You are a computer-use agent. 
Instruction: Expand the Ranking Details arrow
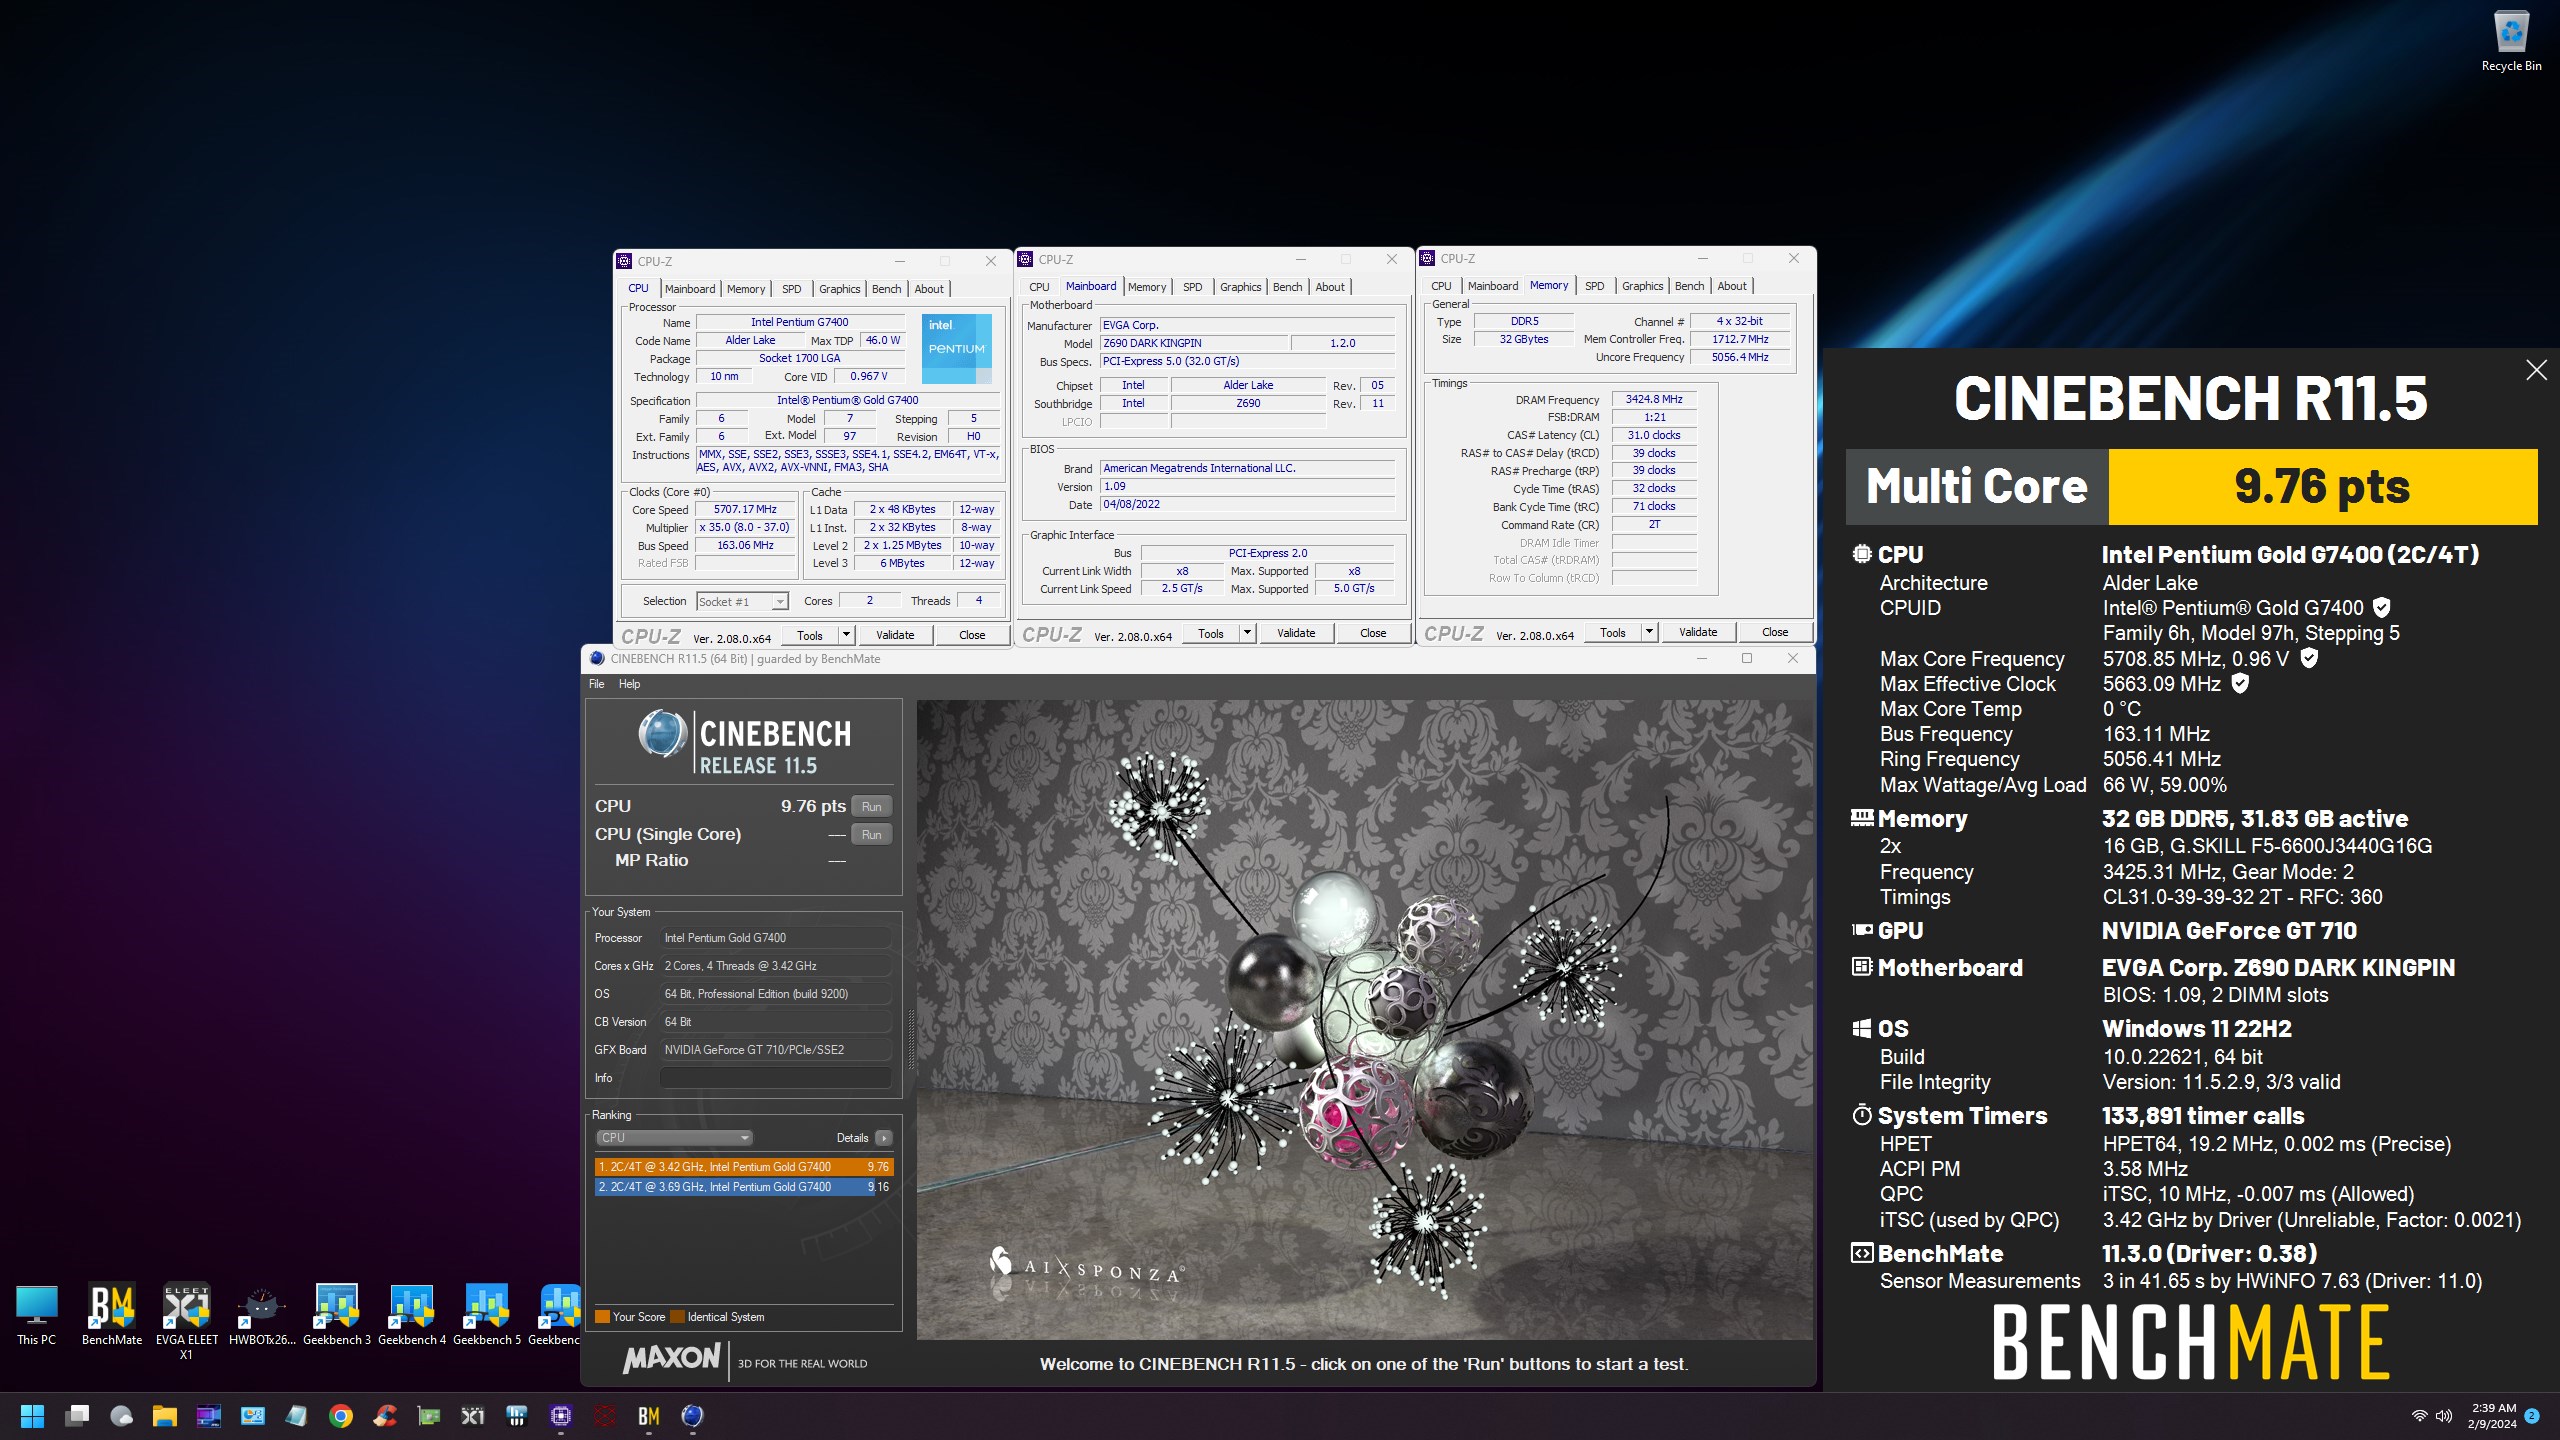coord(884,1138)
